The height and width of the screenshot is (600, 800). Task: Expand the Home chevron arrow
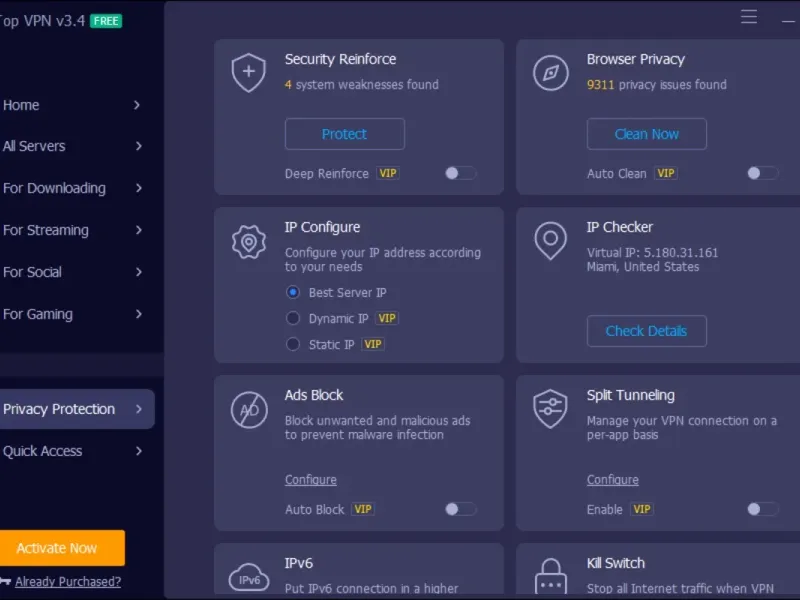click(x=137, y=105)
